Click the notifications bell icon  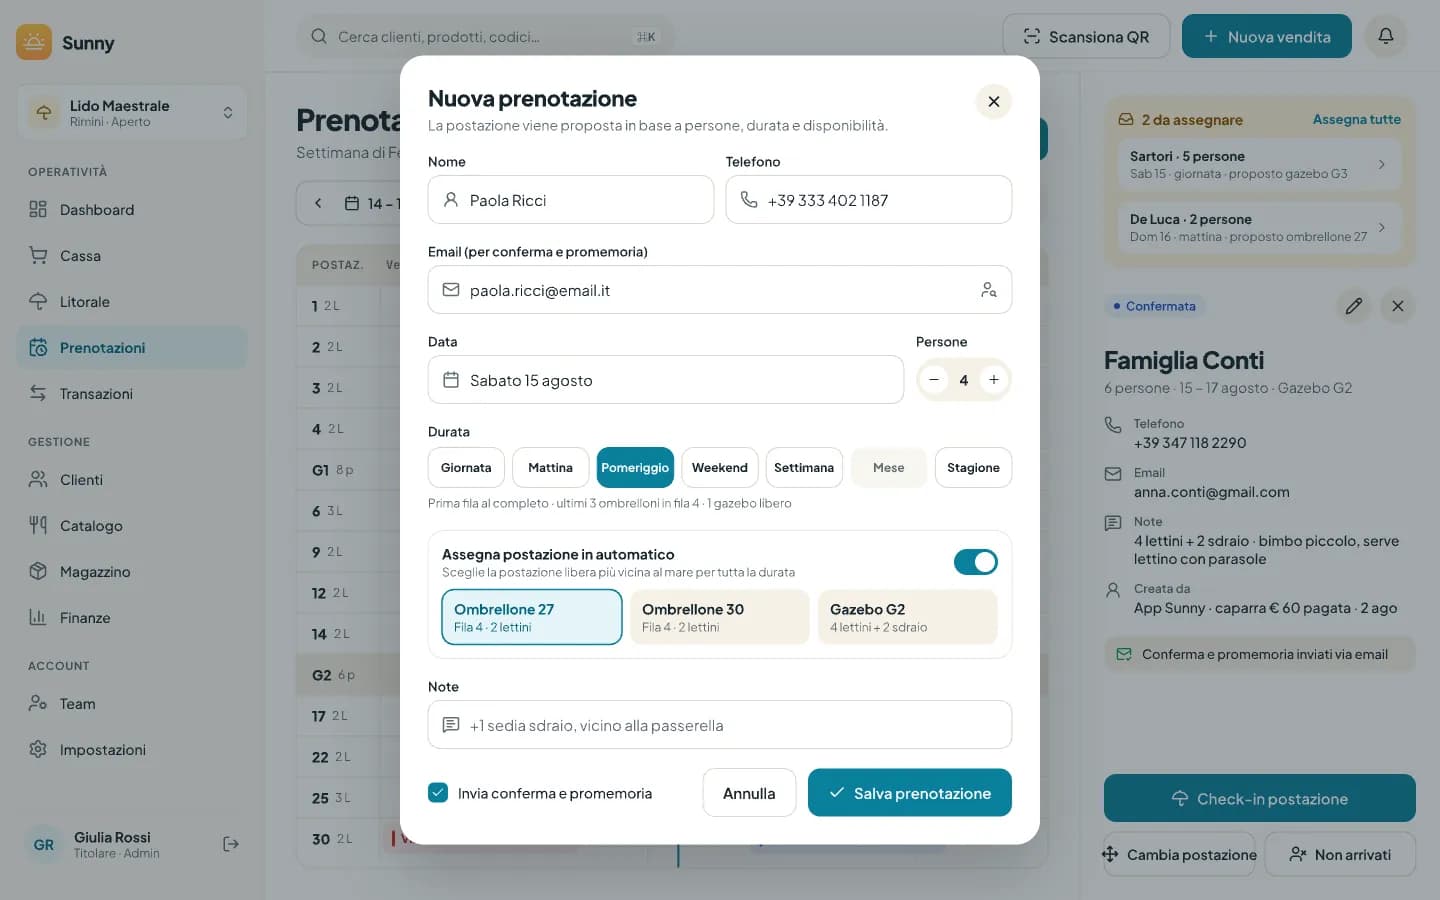[1385, 36]
